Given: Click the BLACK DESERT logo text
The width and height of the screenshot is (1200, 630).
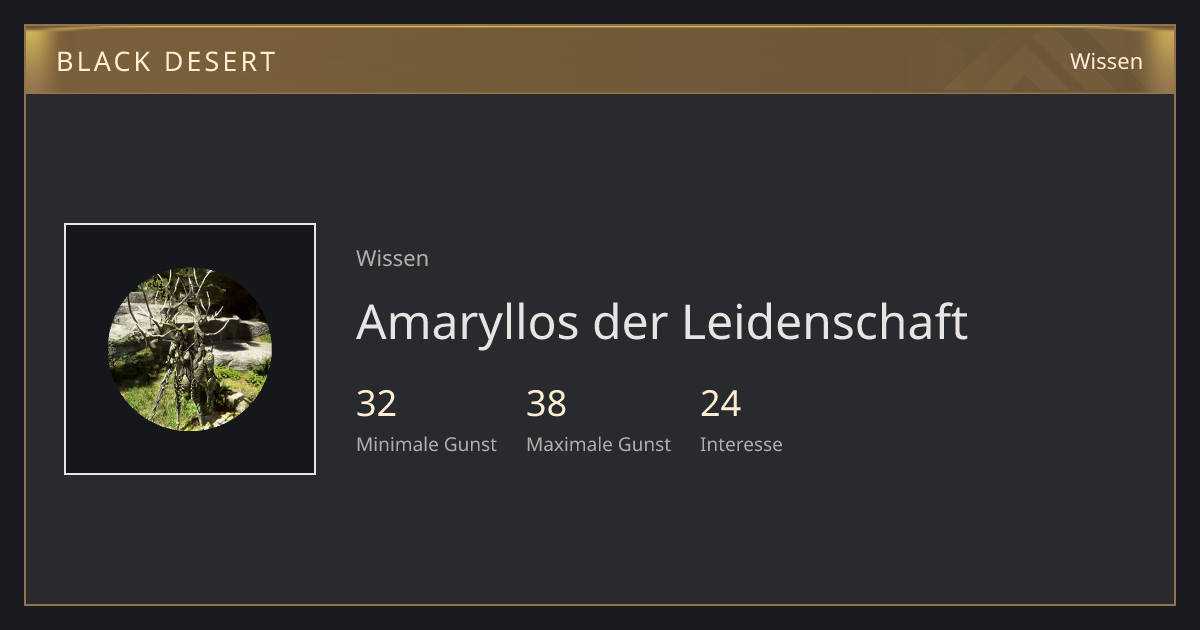Looking at the screenshot, I should pyautogui.click(x=166, y=61).
